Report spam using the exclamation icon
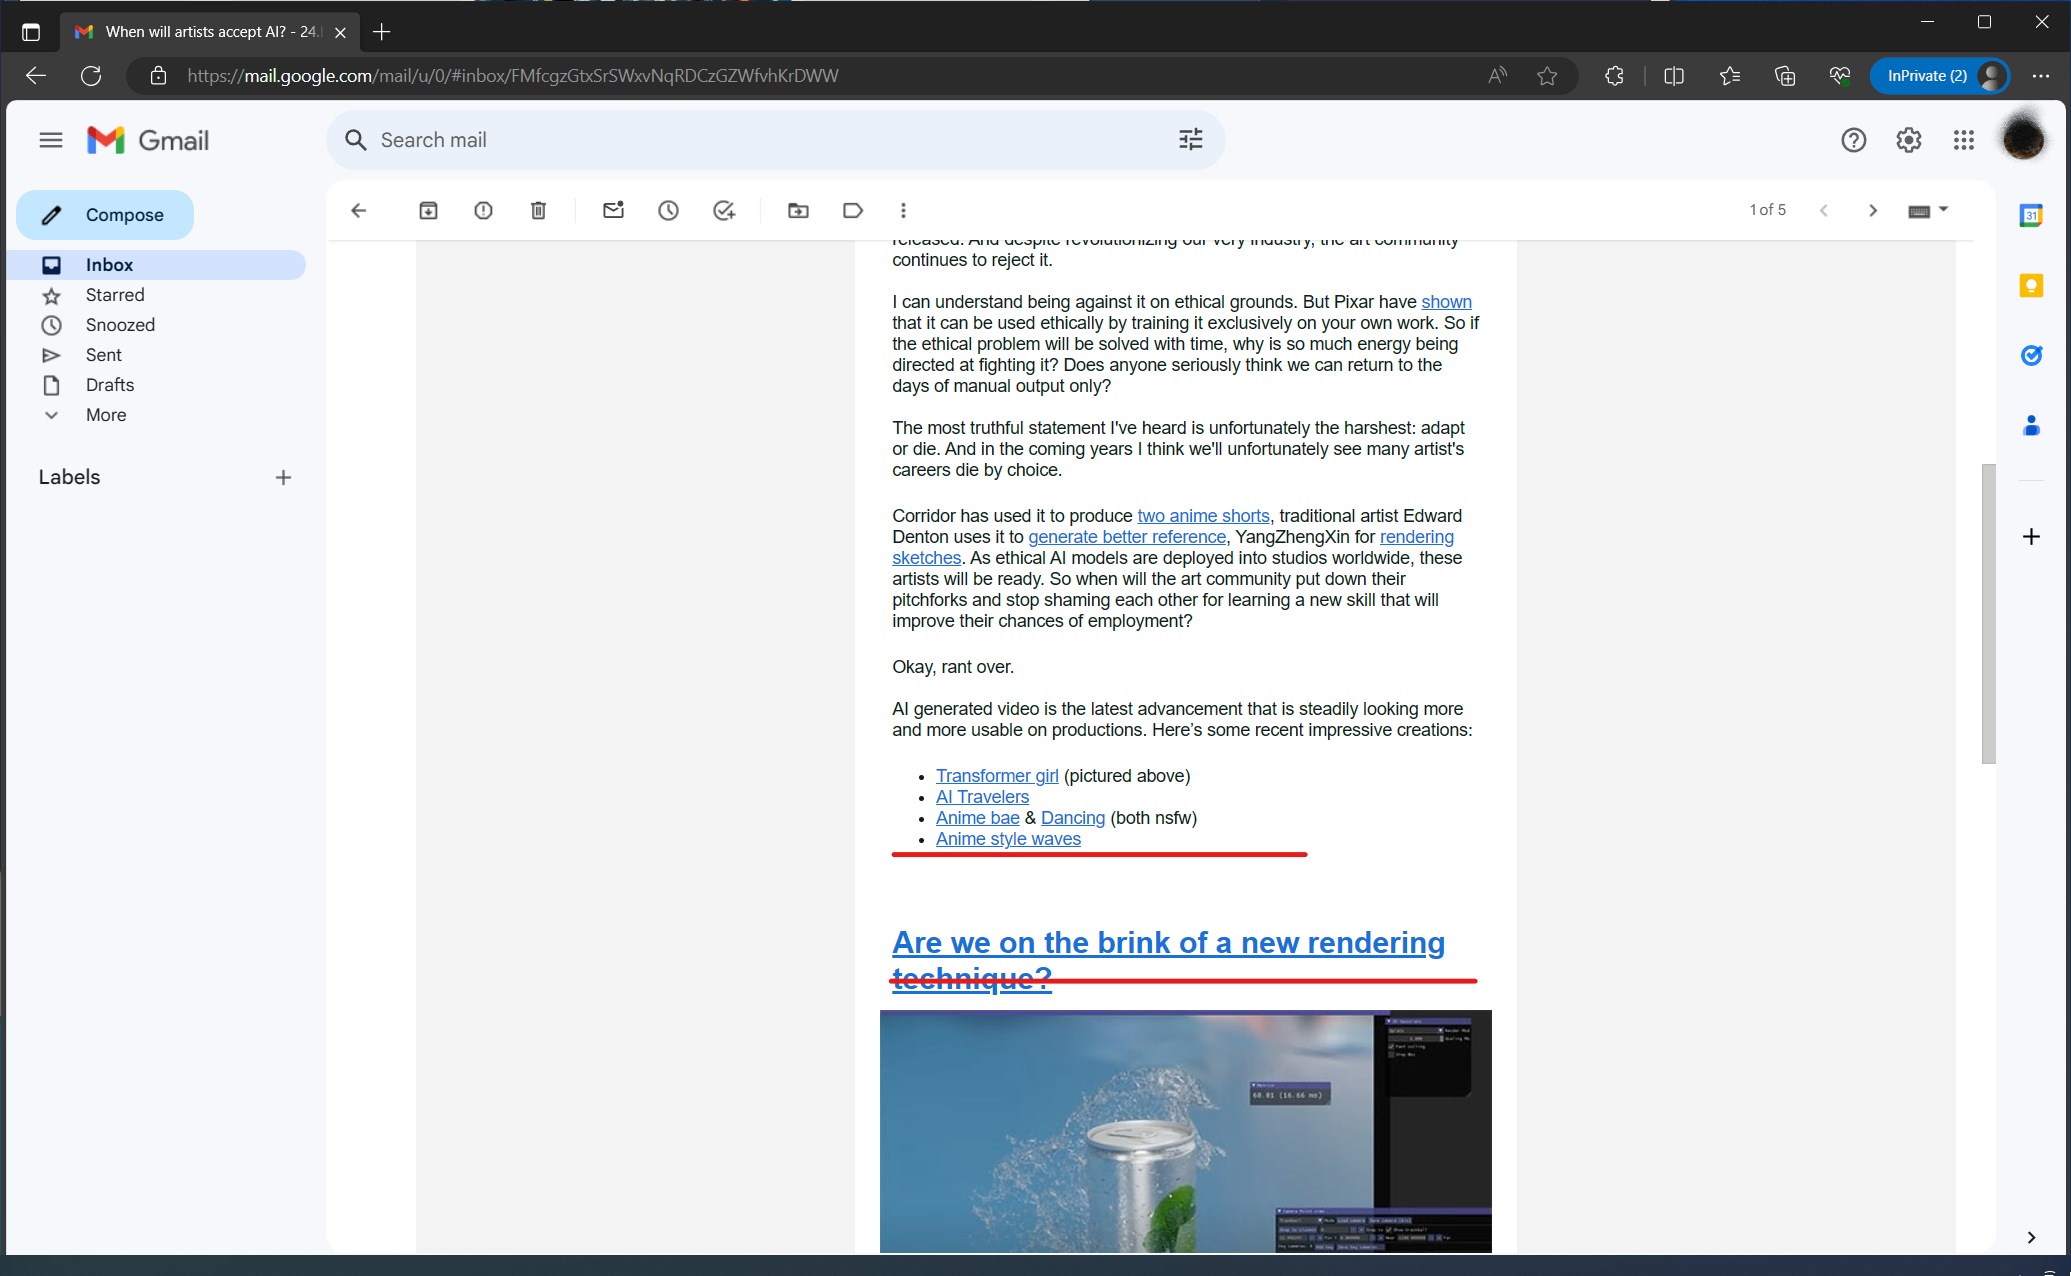 [x=483, y=210]
